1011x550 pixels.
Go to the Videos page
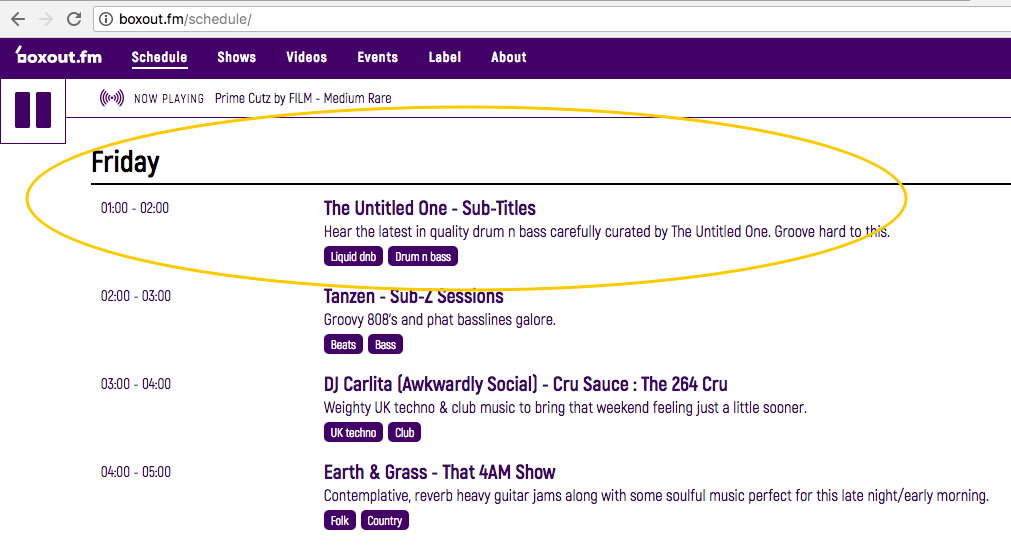(306, 57)
